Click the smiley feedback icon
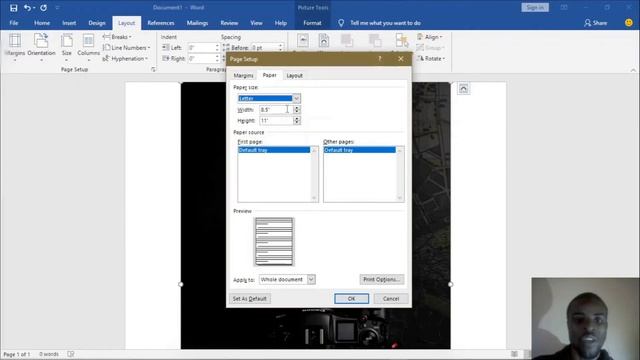The height and width of the screenshot is (360, 640). [629, 23]
